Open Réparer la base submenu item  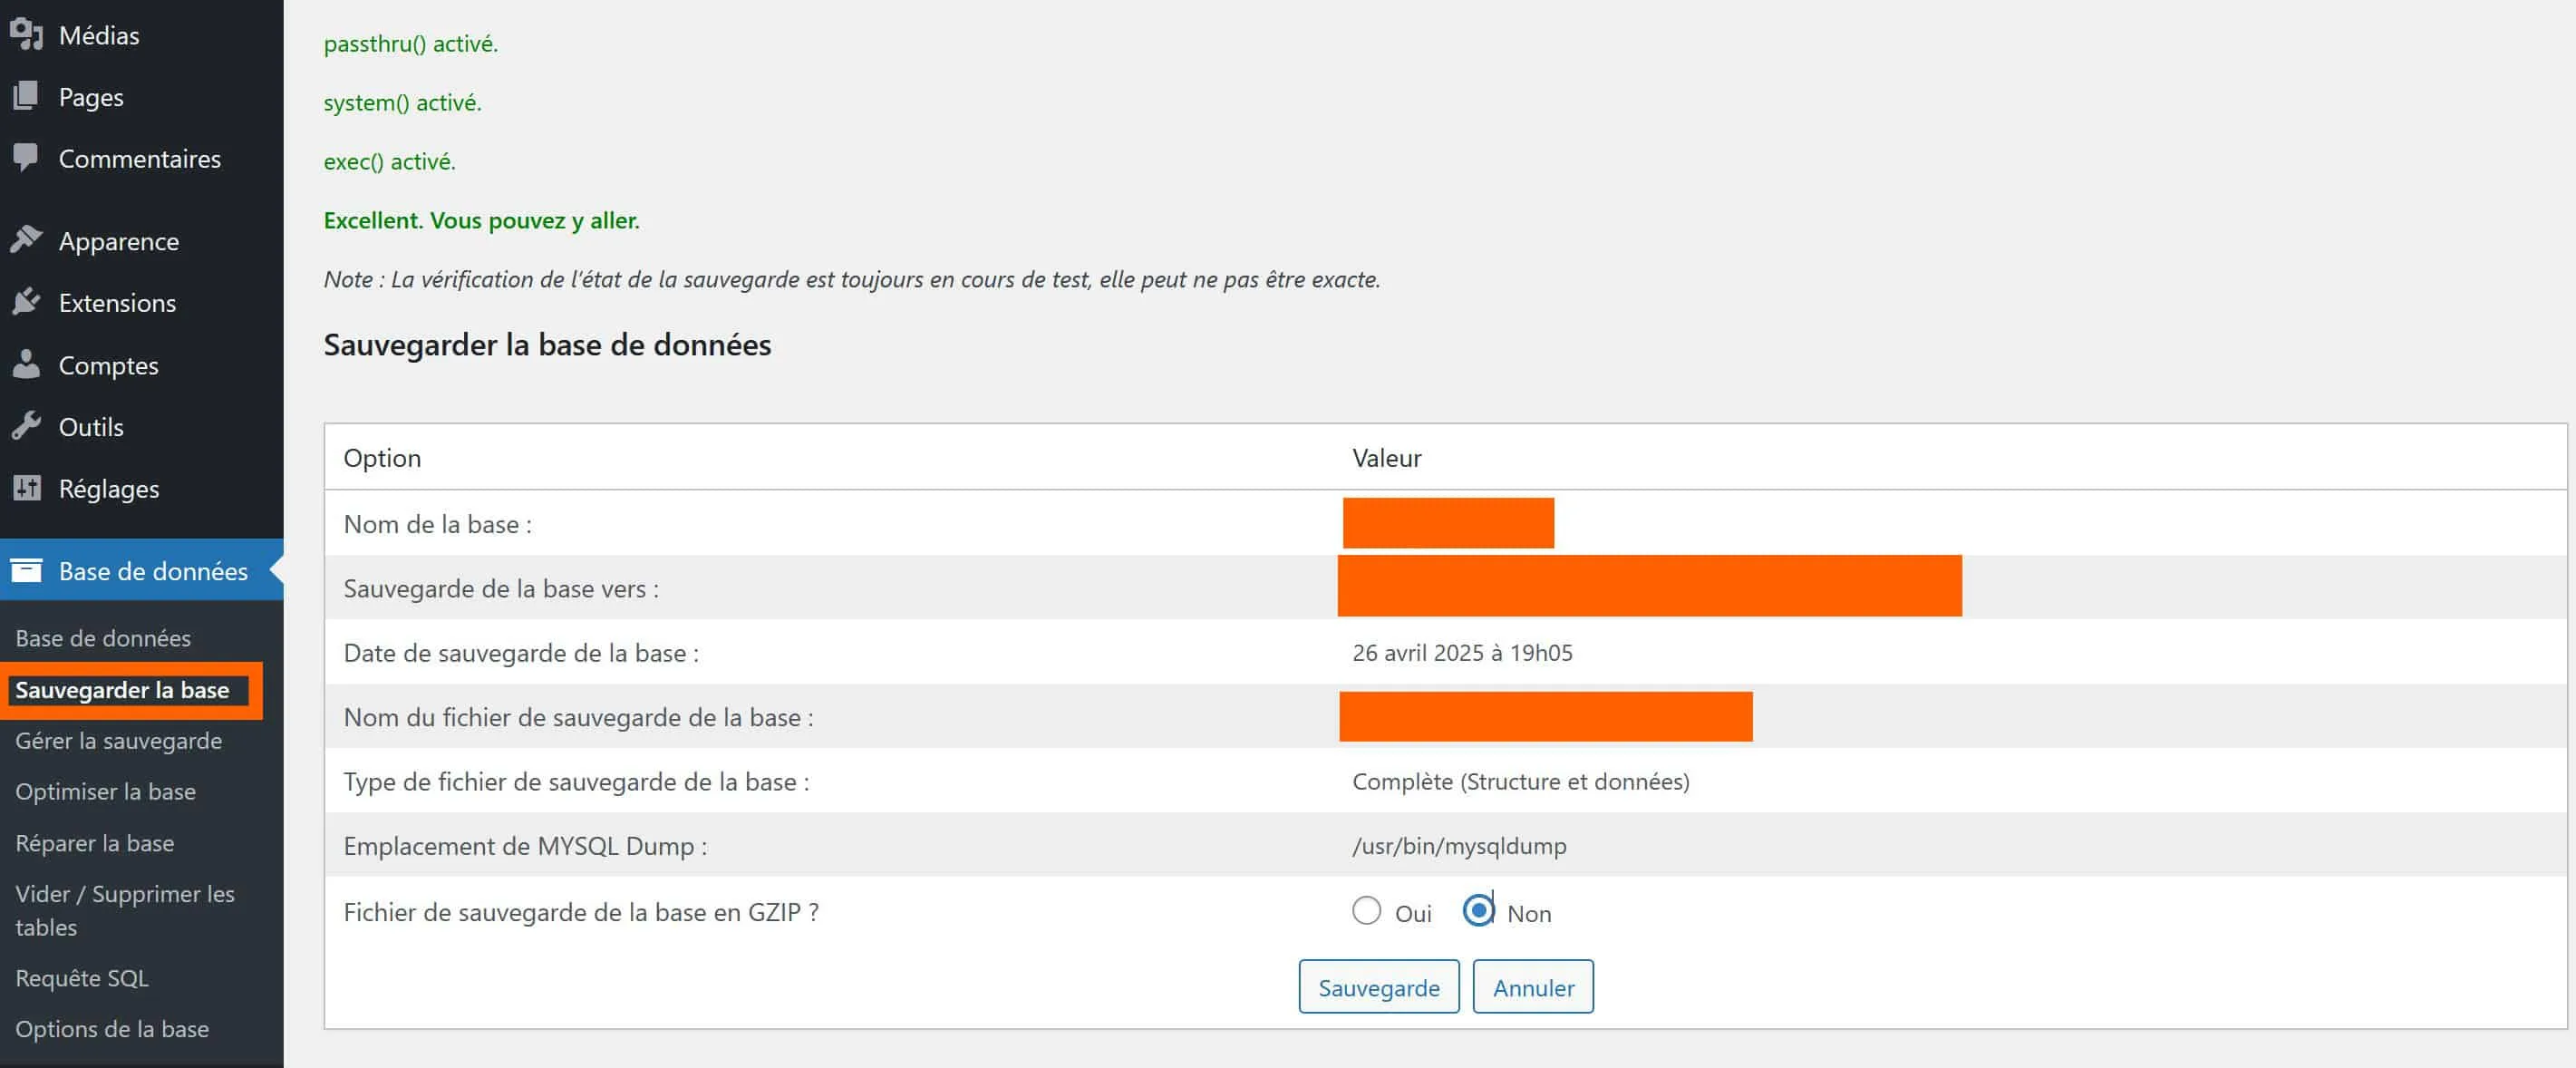tap(95, 843)
